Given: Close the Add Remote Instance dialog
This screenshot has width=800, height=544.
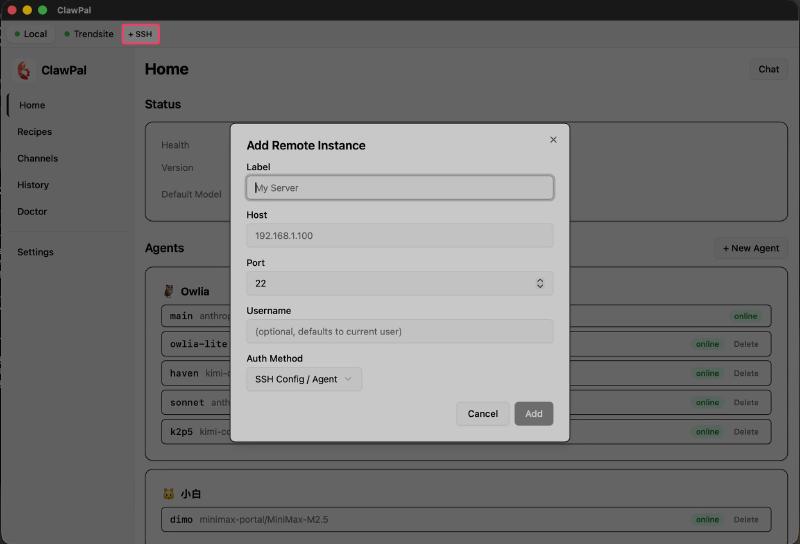Looking at the screenshot, I should pyautogui.click(x=553, y=140).
